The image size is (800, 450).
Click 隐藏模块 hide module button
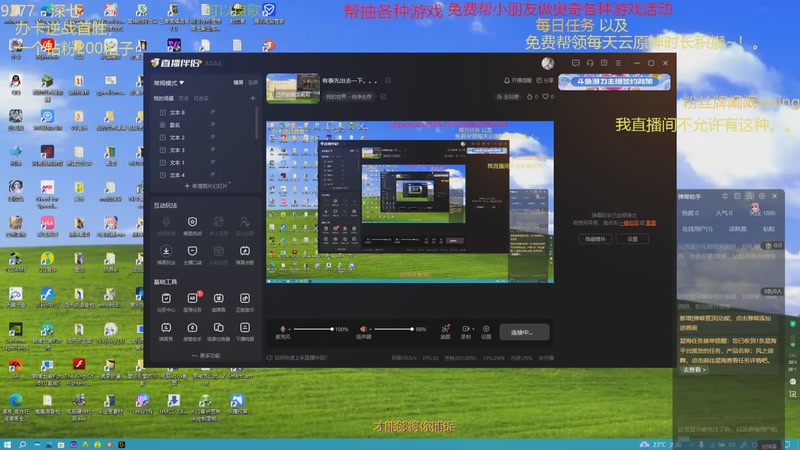click(595, 239)
